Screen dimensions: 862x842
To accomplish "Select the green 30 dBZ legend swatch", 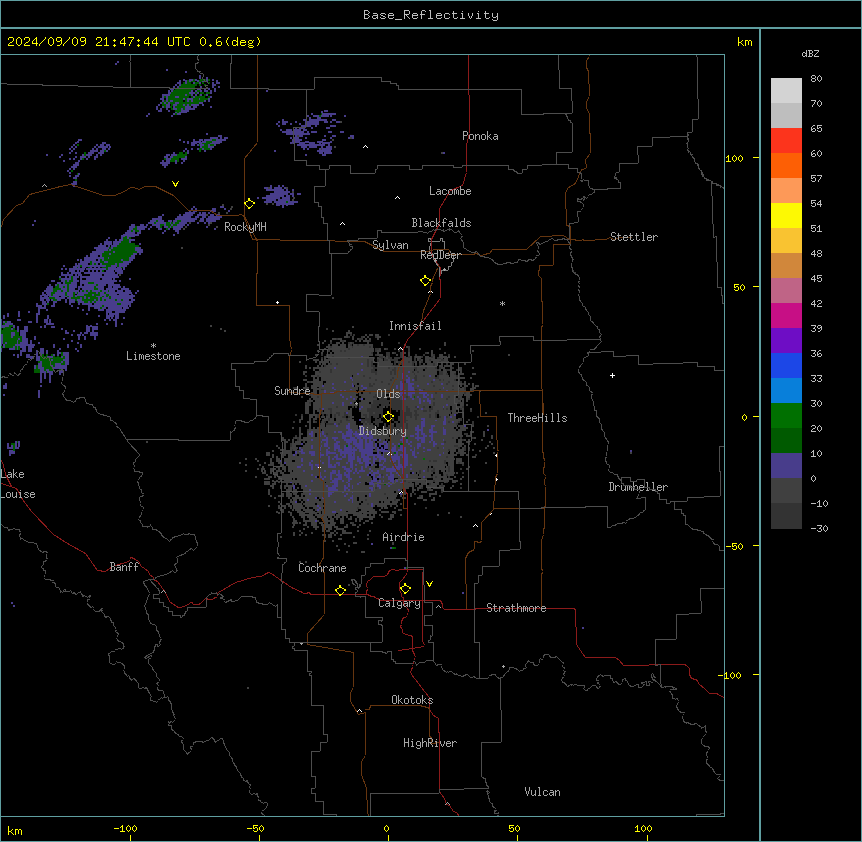I will [786, 416].
